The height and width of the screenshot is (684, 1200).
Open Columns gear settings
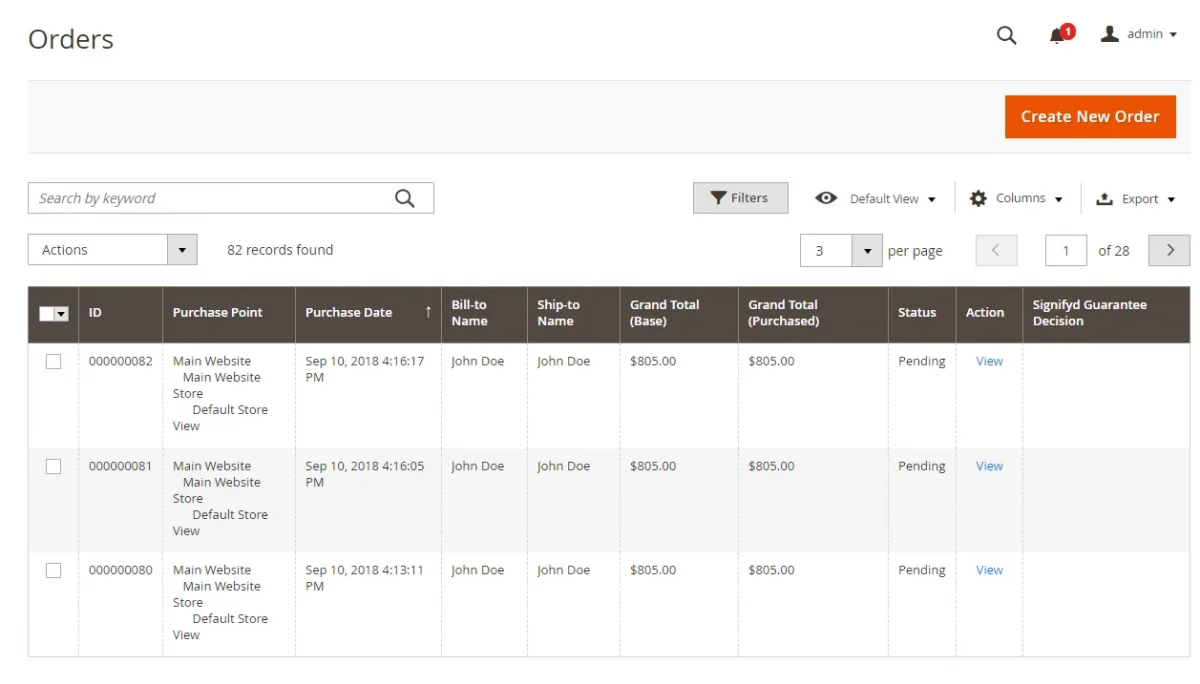pos(978,198)
